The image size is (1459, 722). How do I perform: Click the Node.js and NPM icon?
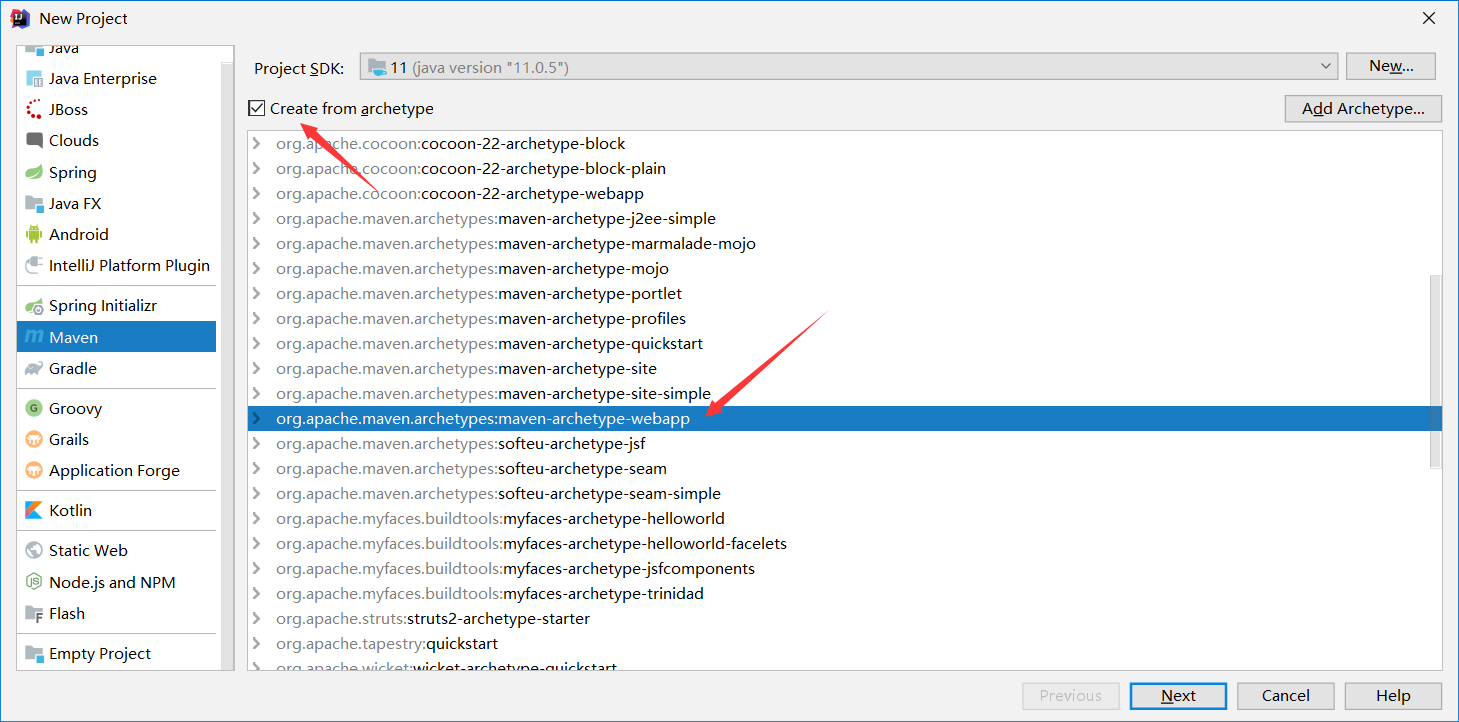tap(35, 582)
